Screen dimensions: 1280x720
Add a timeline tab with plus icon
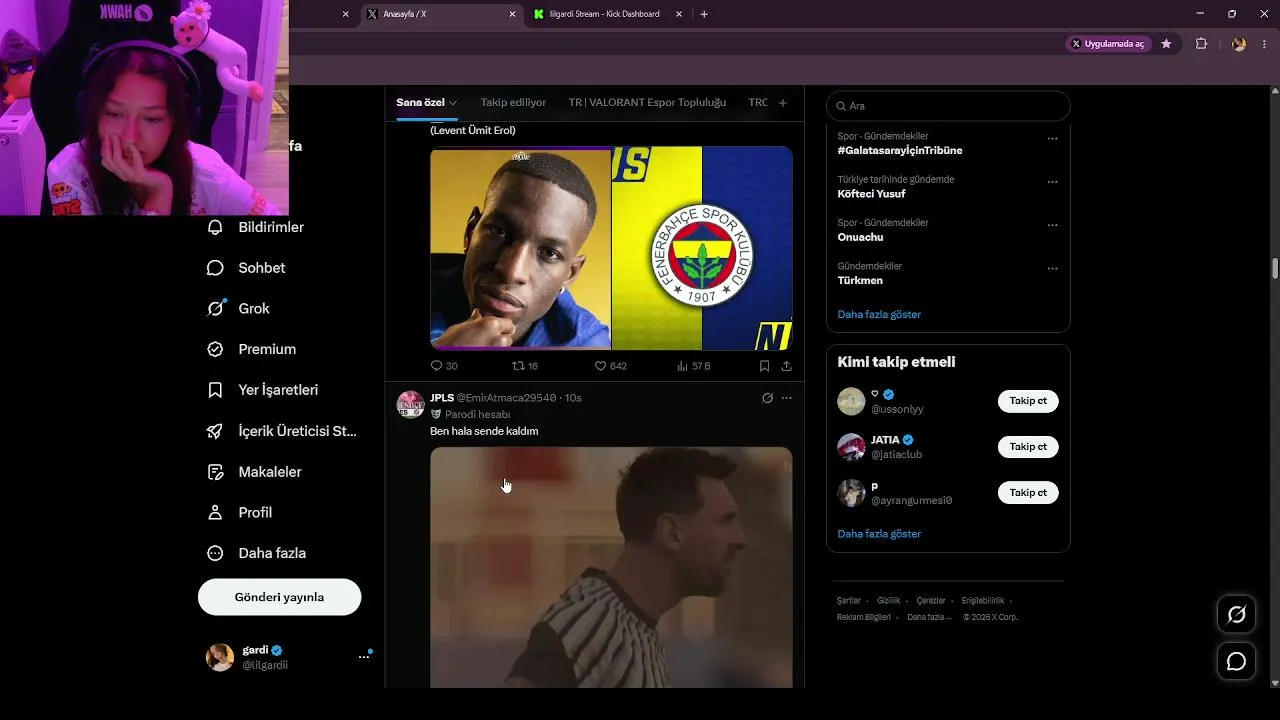coord(783,102)
